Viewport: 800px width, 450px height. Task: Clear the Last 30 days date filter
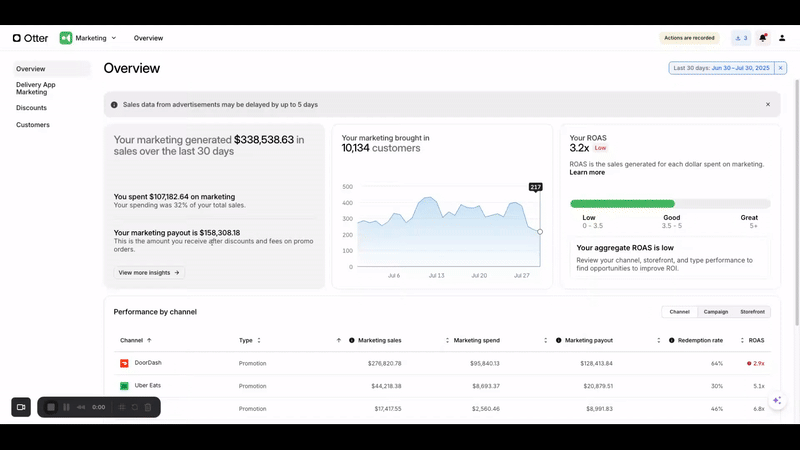(x=781, y=68)
